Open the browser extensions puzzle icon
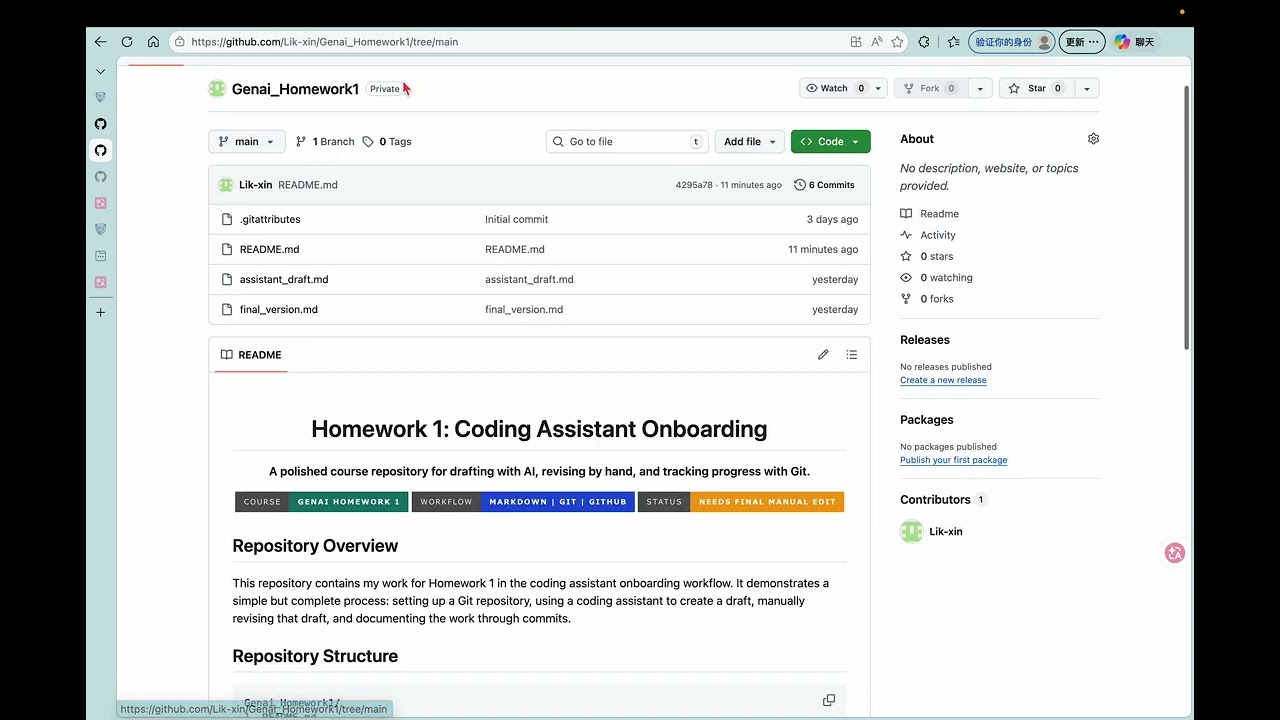 (924, 42)
